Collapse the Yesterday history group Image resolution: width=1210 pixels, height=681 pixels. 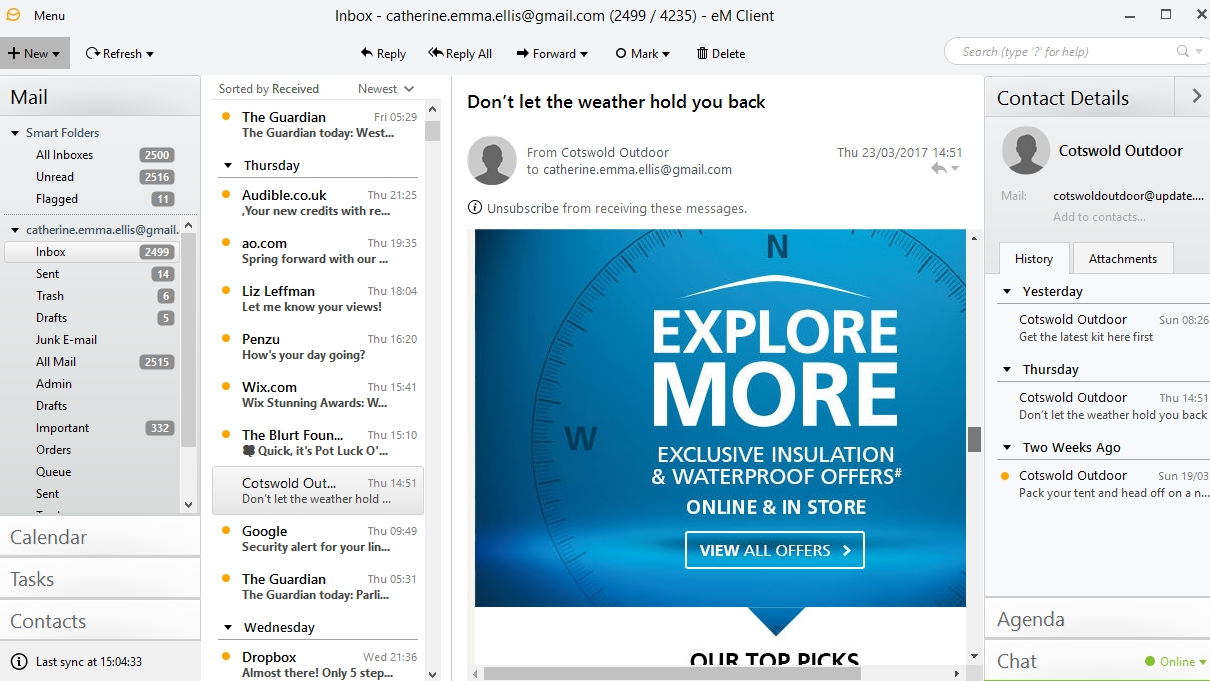tap(1007, 292)
